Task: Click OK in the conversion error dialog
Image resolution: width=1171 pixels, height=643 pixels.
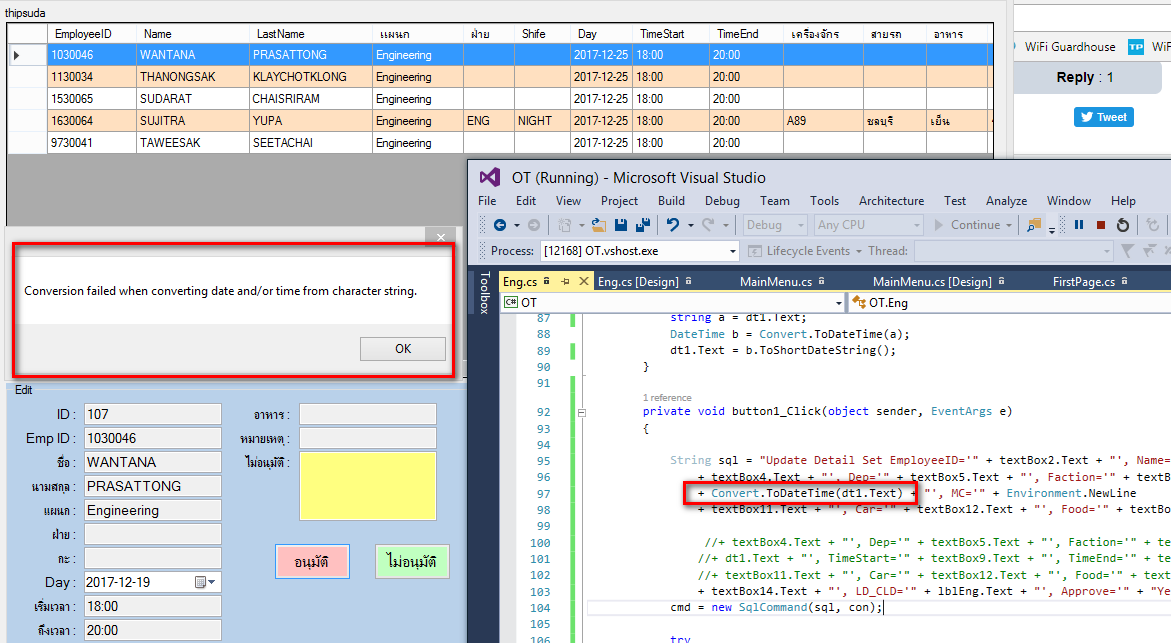Action: 403,349
